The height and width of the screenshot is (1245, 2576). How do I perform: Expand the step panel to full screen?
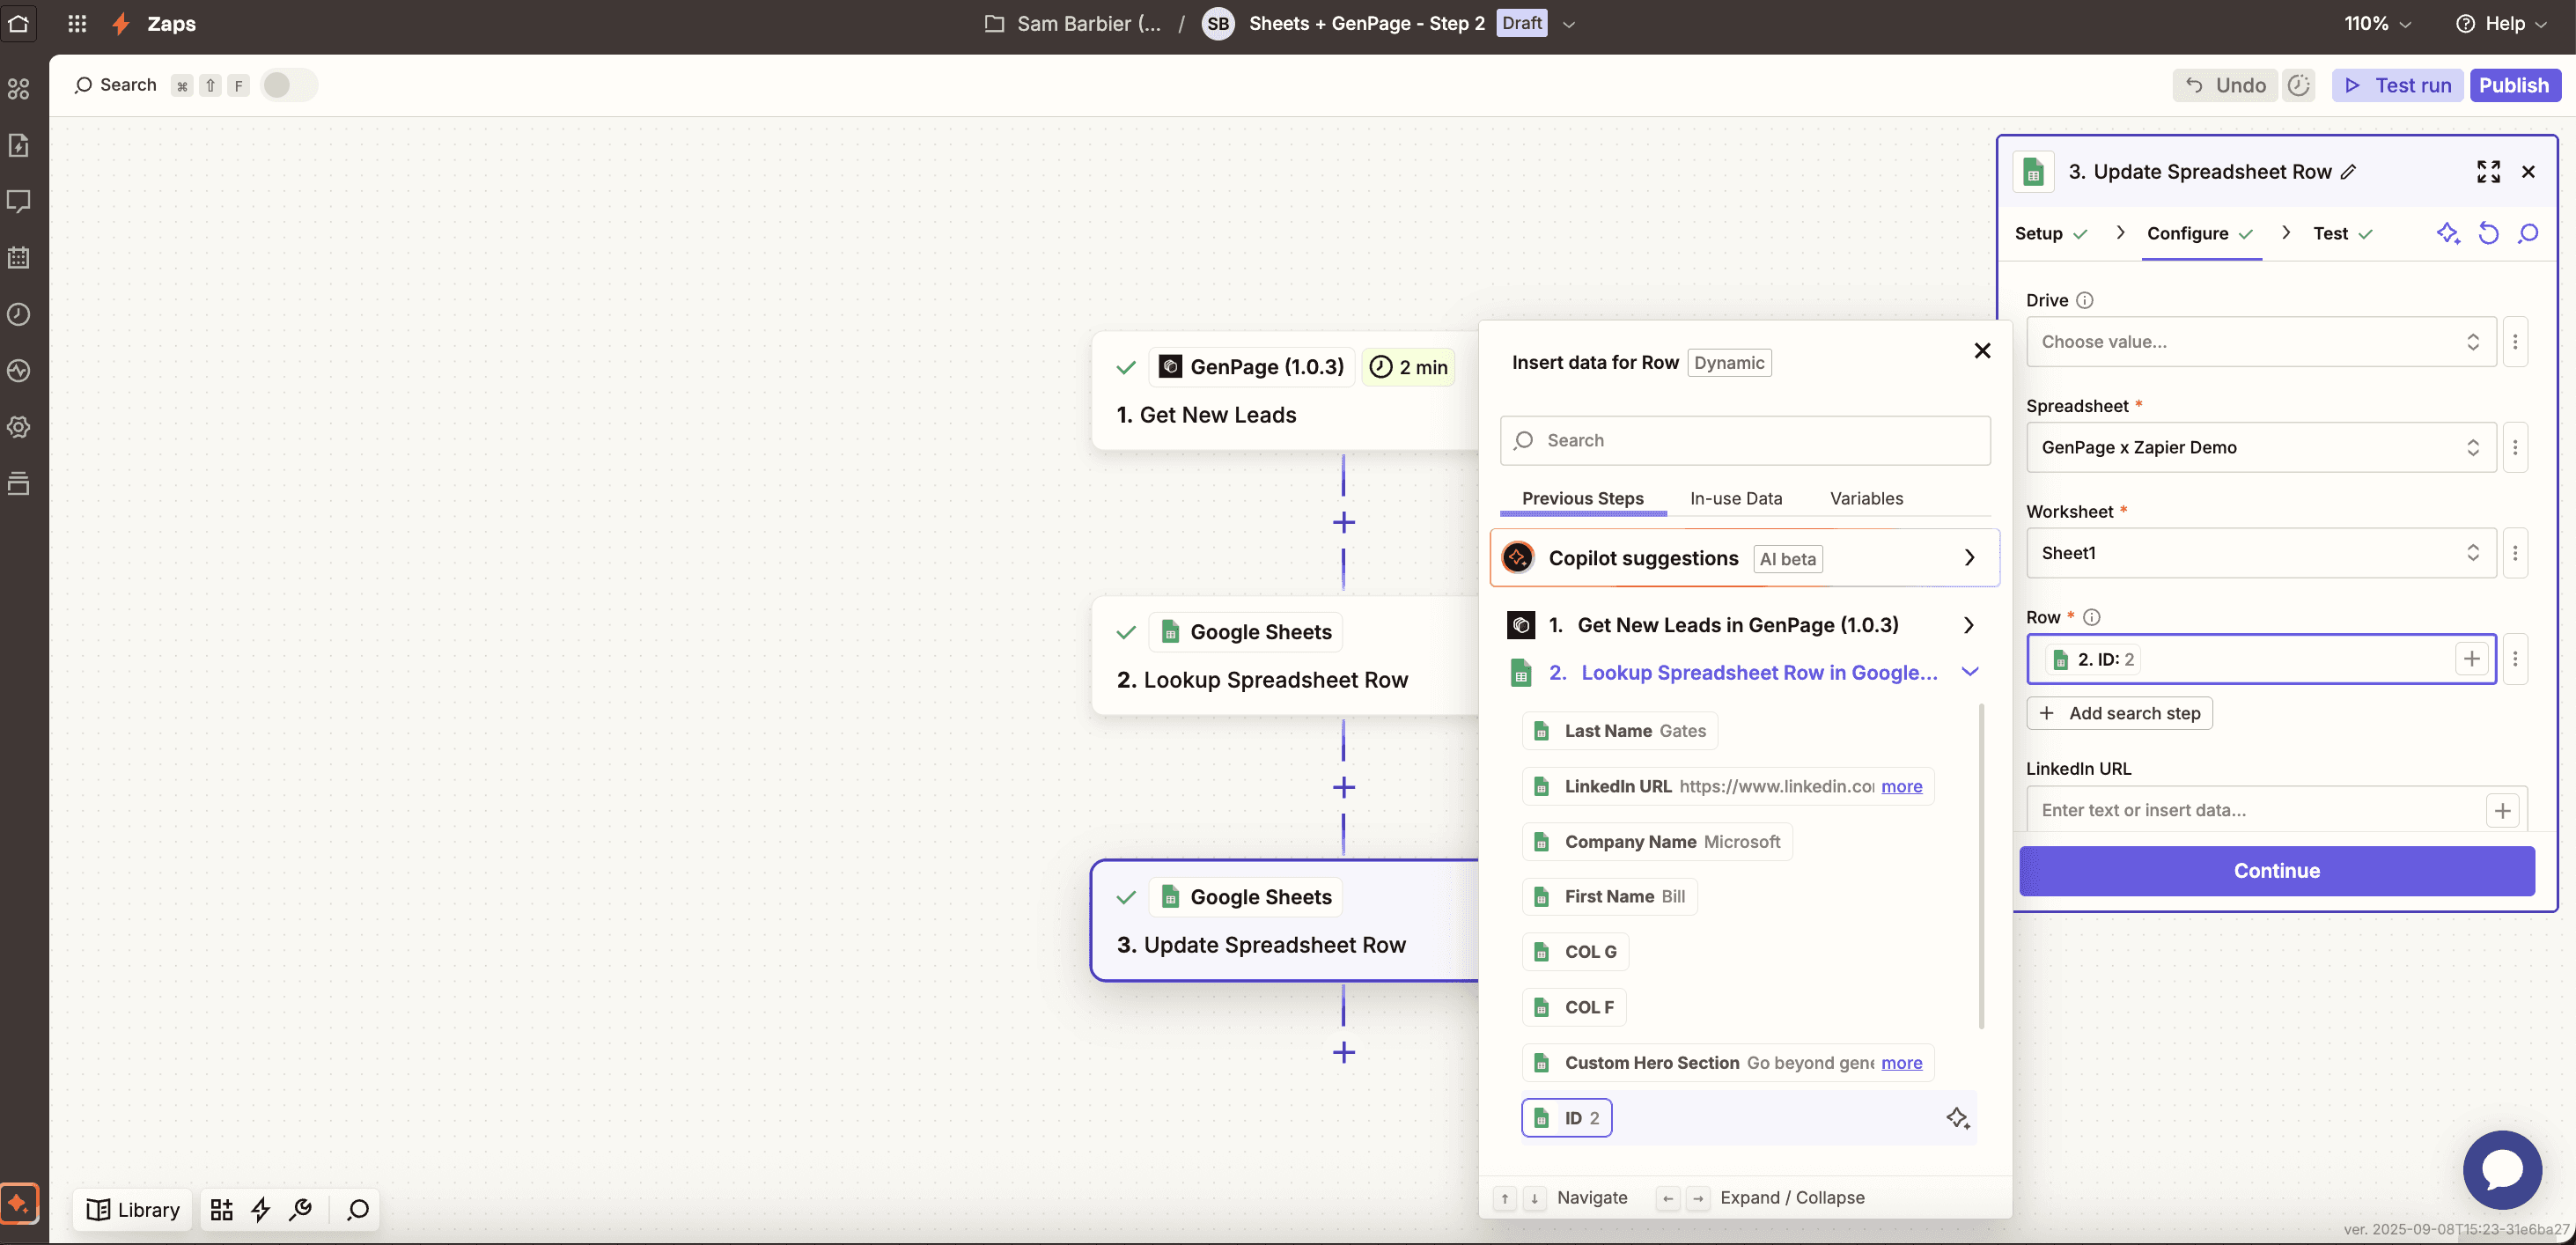click(2488, 172)
